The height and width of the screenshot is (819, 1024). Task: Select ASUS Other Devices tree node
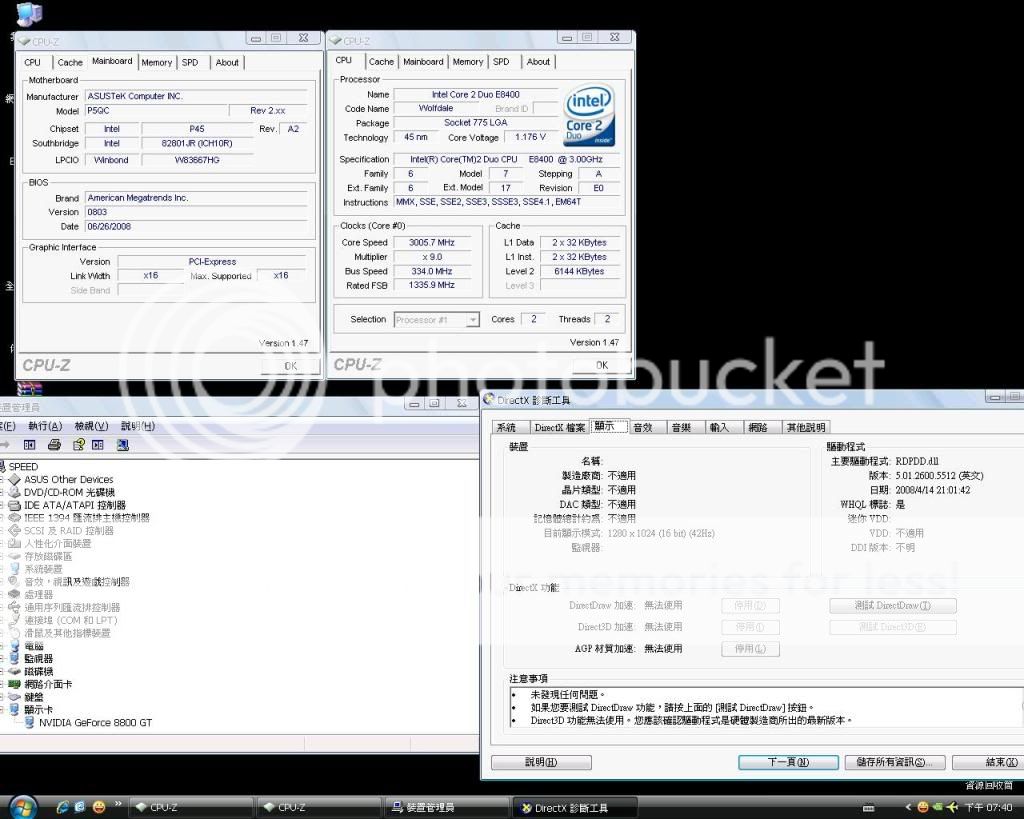(x=69, y=479)
